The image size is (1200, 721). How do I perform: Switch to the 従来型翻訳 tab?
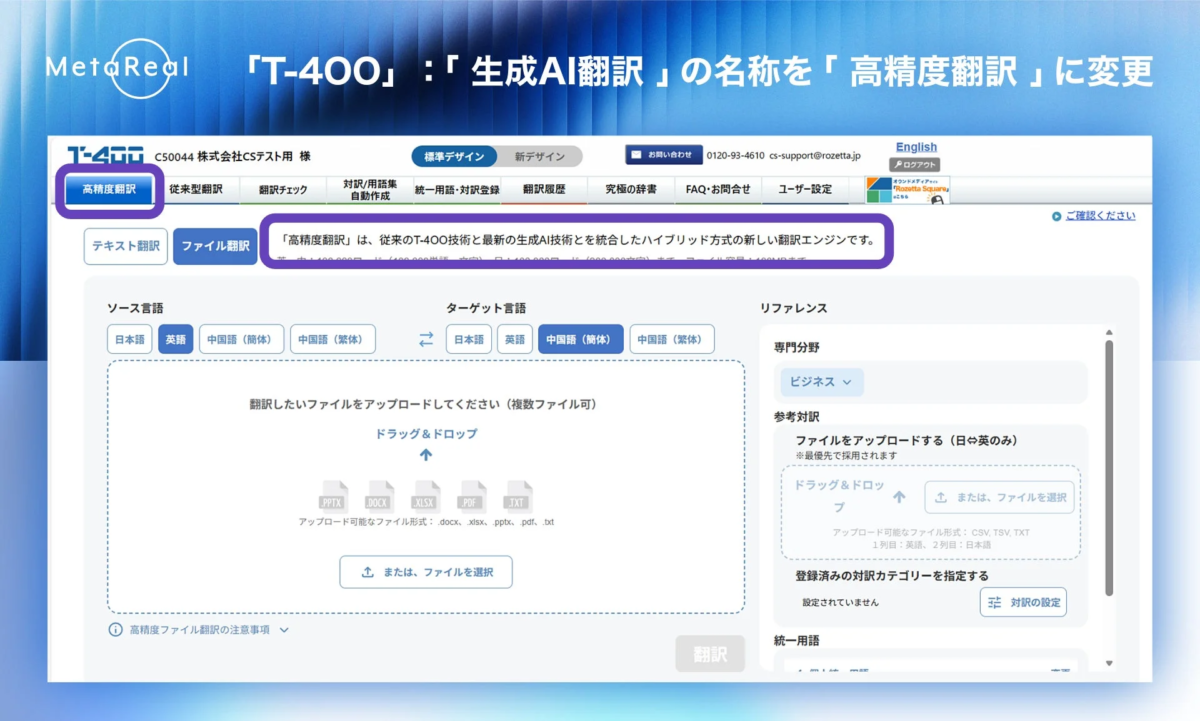tap(196, 188)
